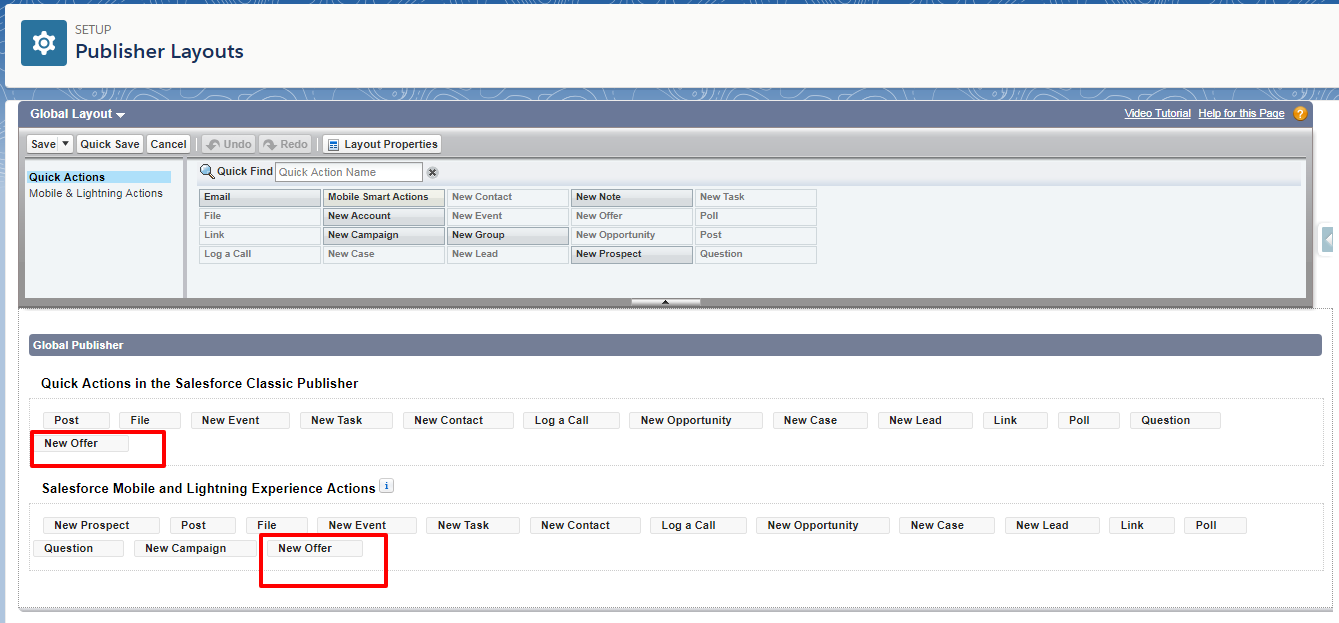Click the Cancel button
This screenshot has height=623, width=1339.
[x=169, y=144]
